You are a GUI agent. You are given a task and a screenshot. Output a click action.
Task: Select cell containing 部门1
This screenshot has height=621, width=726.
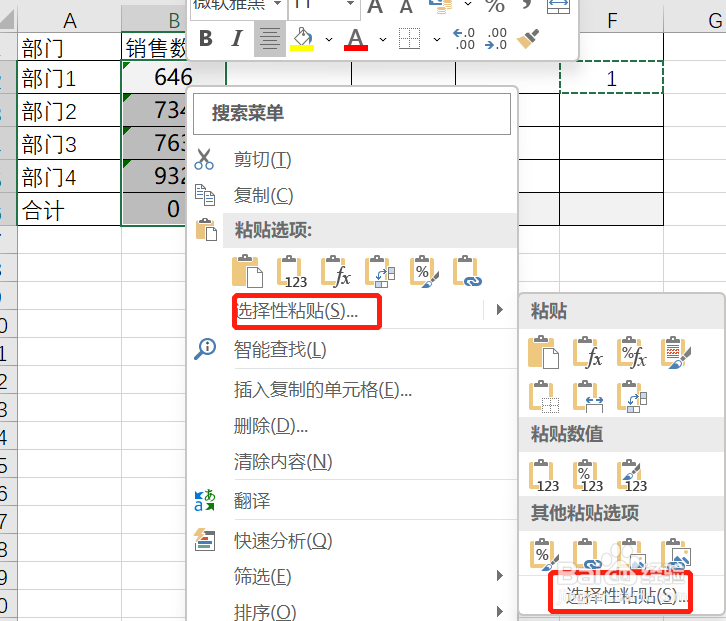(69, 78)
